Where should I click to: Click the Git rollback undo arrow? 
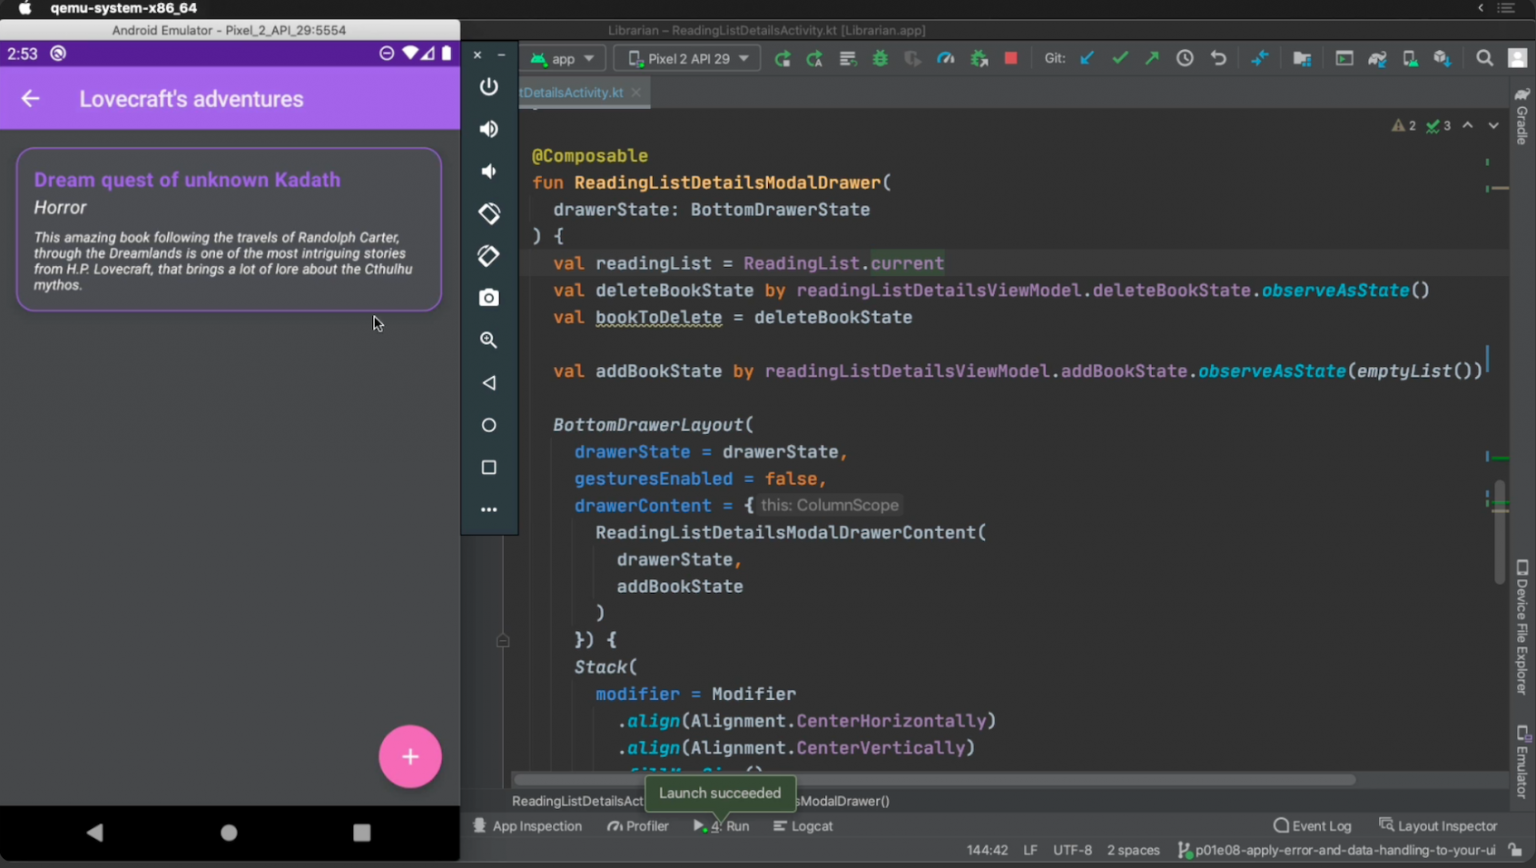click(x=1218, y=59)
